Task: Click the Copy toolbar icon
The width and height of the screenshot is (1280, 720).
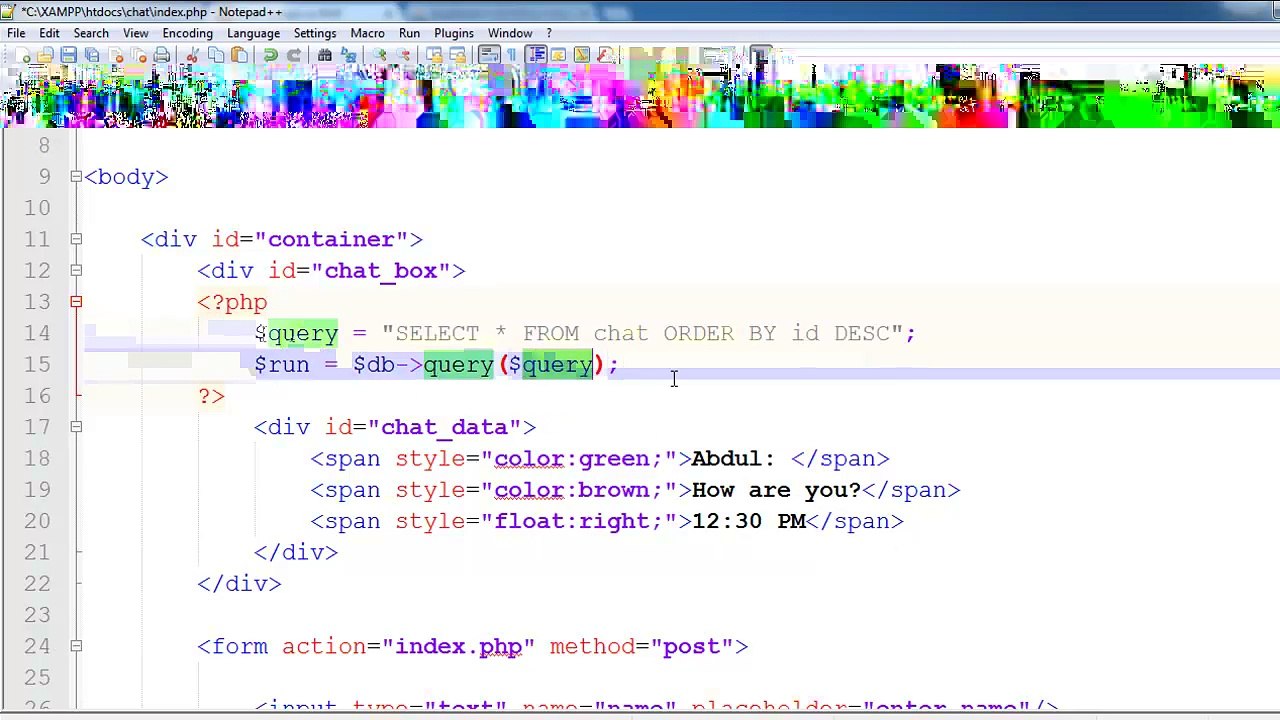Action: (215, 55)
